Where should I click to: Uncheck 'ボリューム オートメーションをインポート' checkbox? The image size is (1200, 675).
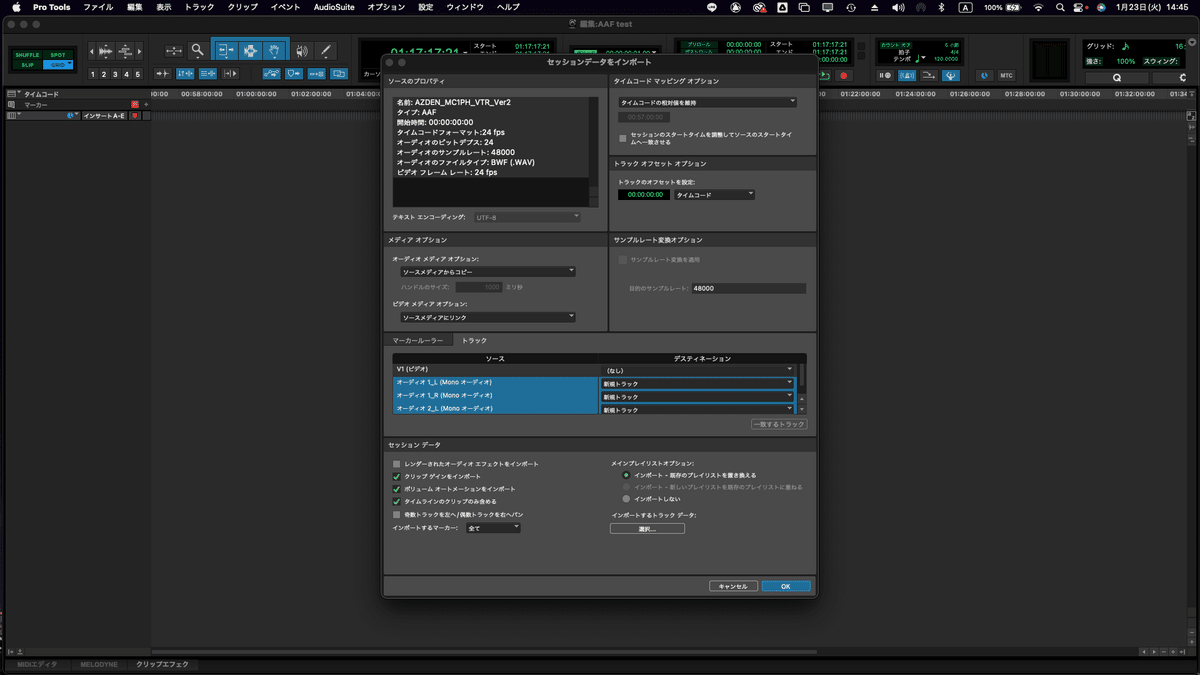[397, 489]
